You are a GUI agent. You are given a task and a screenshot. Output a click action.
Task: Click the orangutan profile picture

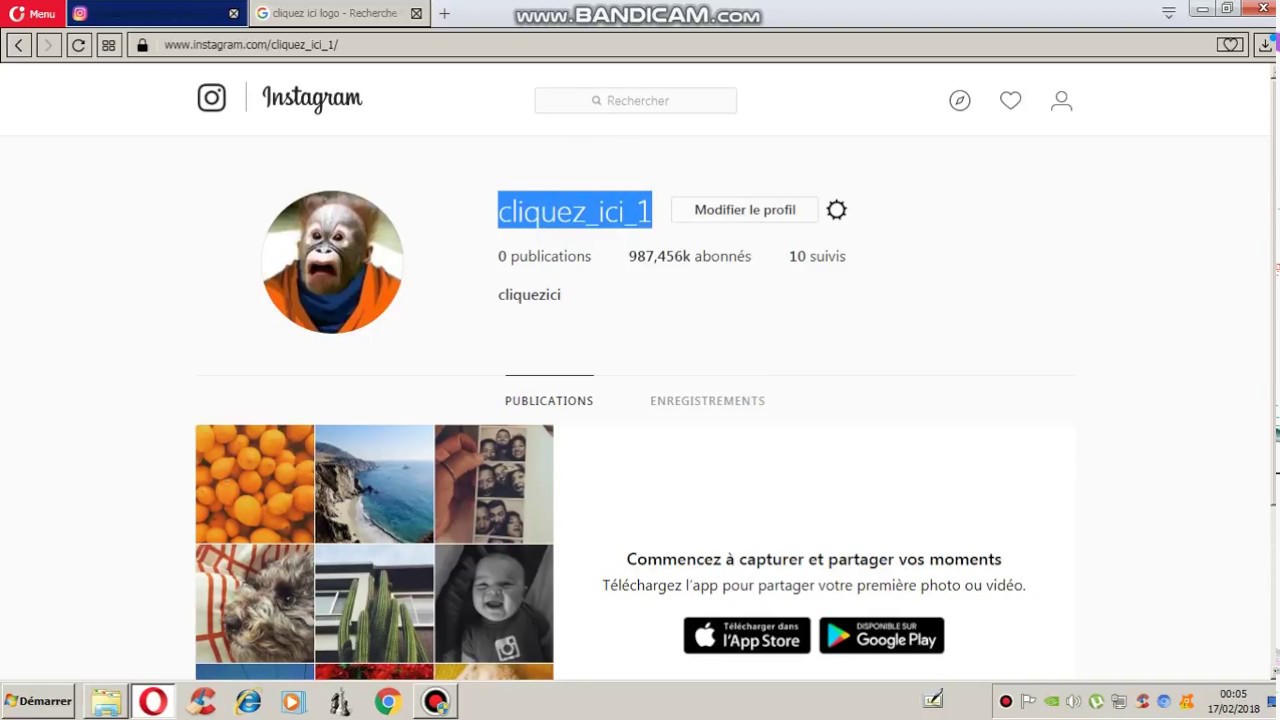332,262
